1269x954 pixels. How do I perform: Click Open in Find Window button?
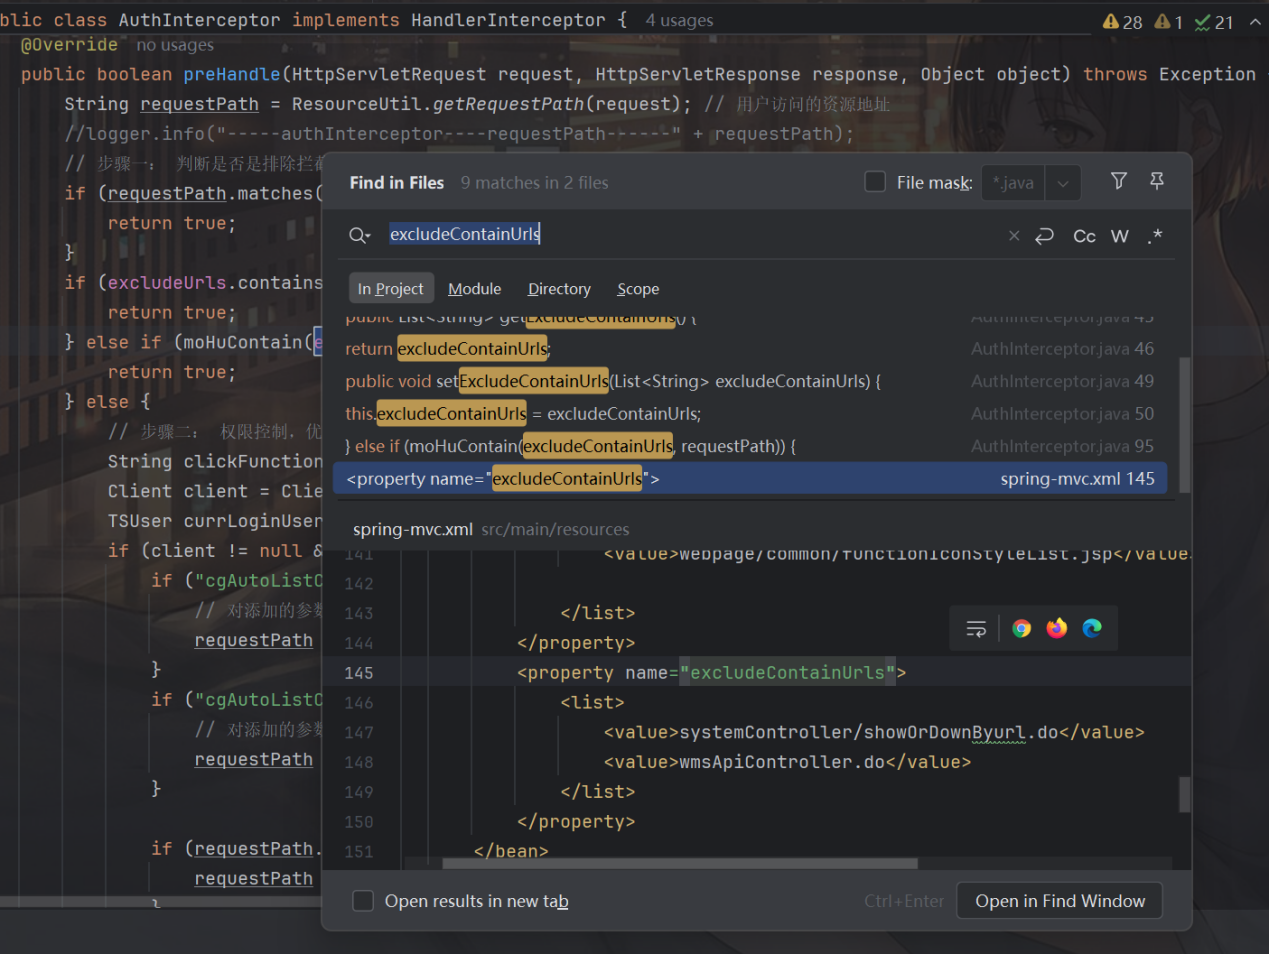coord(1060,901)
